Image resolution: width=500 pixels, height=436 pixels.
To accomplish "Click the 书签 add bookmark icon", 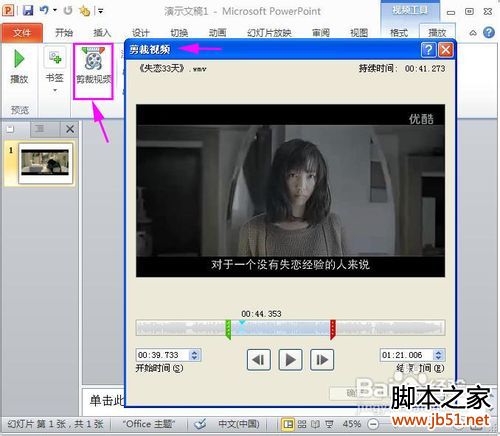I will pos(54,57).
